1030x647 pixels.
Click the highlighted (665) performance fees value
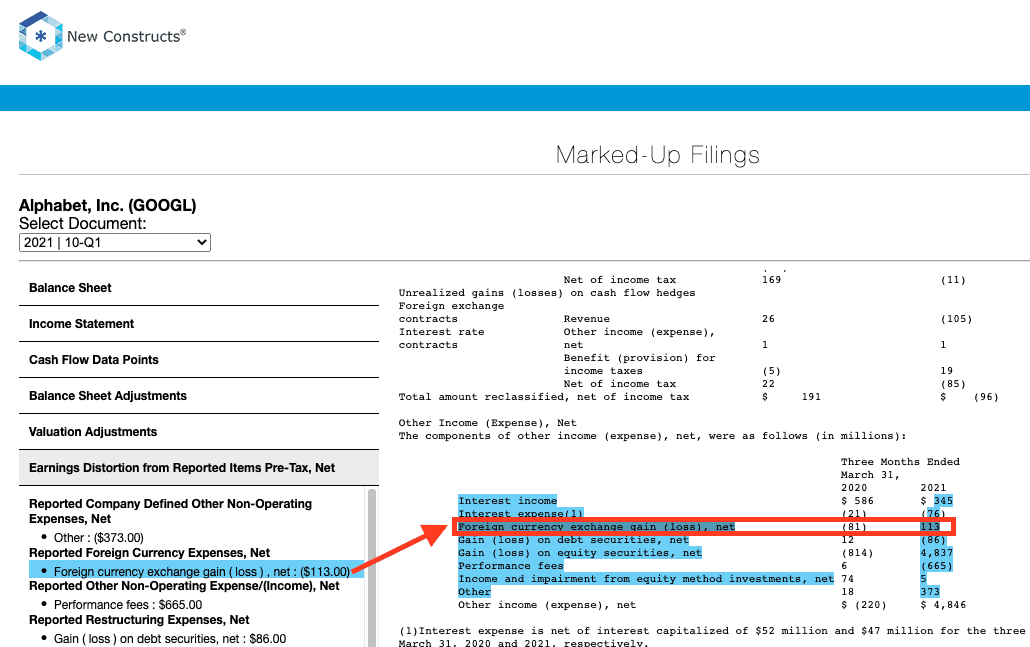pyautogui.click(x=937, y=566)
